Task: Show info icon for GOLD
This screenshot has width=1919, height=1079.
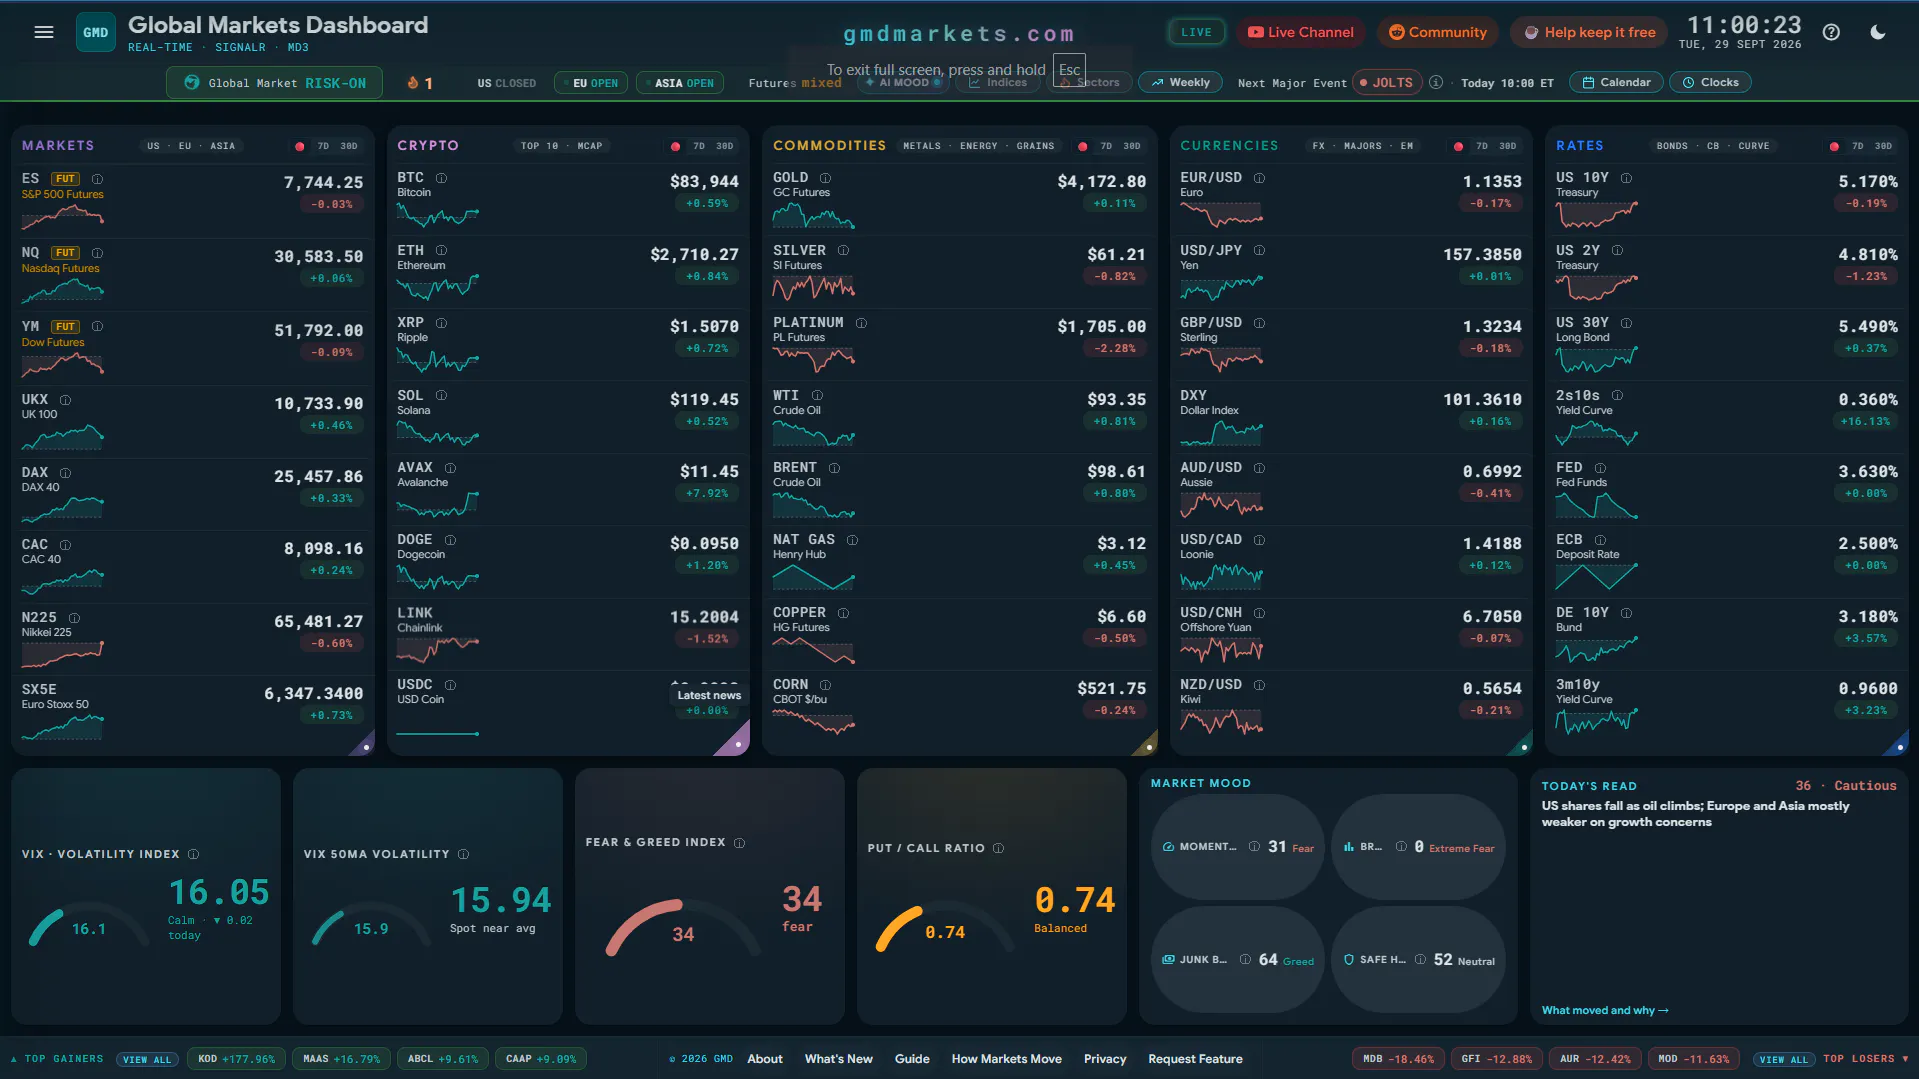Action: coord(825,178)
